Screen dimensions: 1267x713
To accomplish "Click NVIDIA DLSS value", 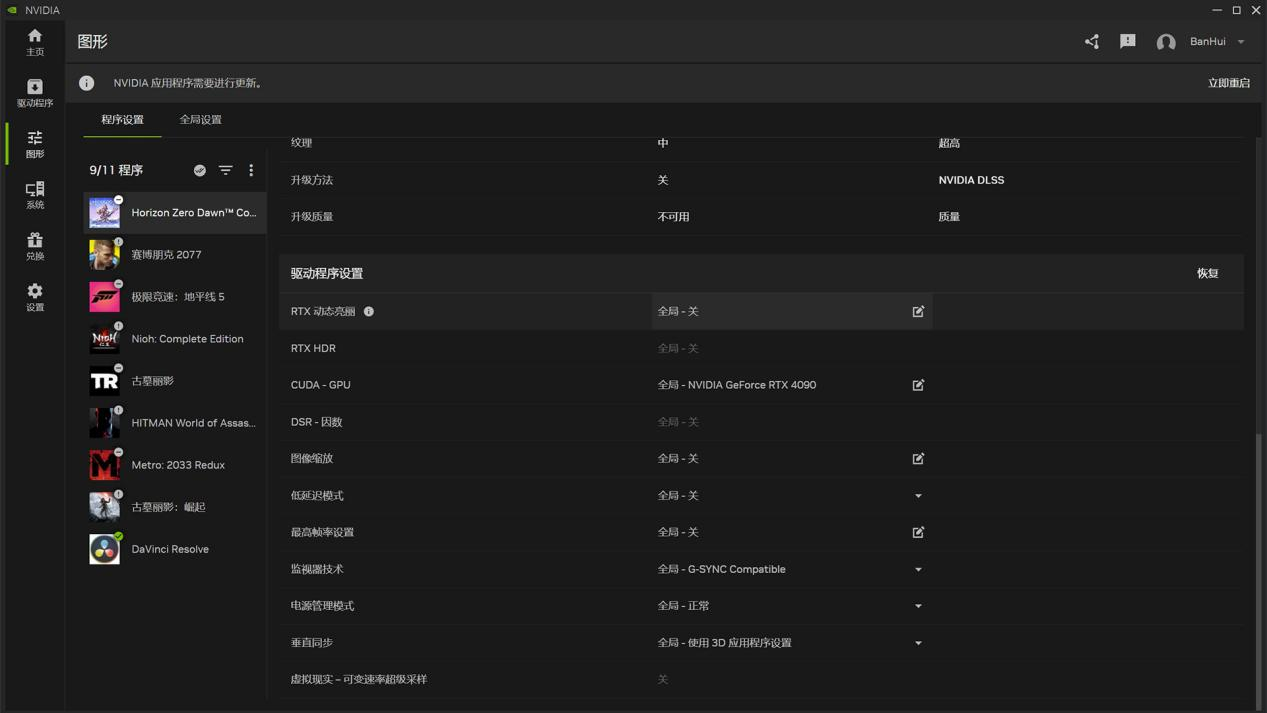I will tap(971, 180).
